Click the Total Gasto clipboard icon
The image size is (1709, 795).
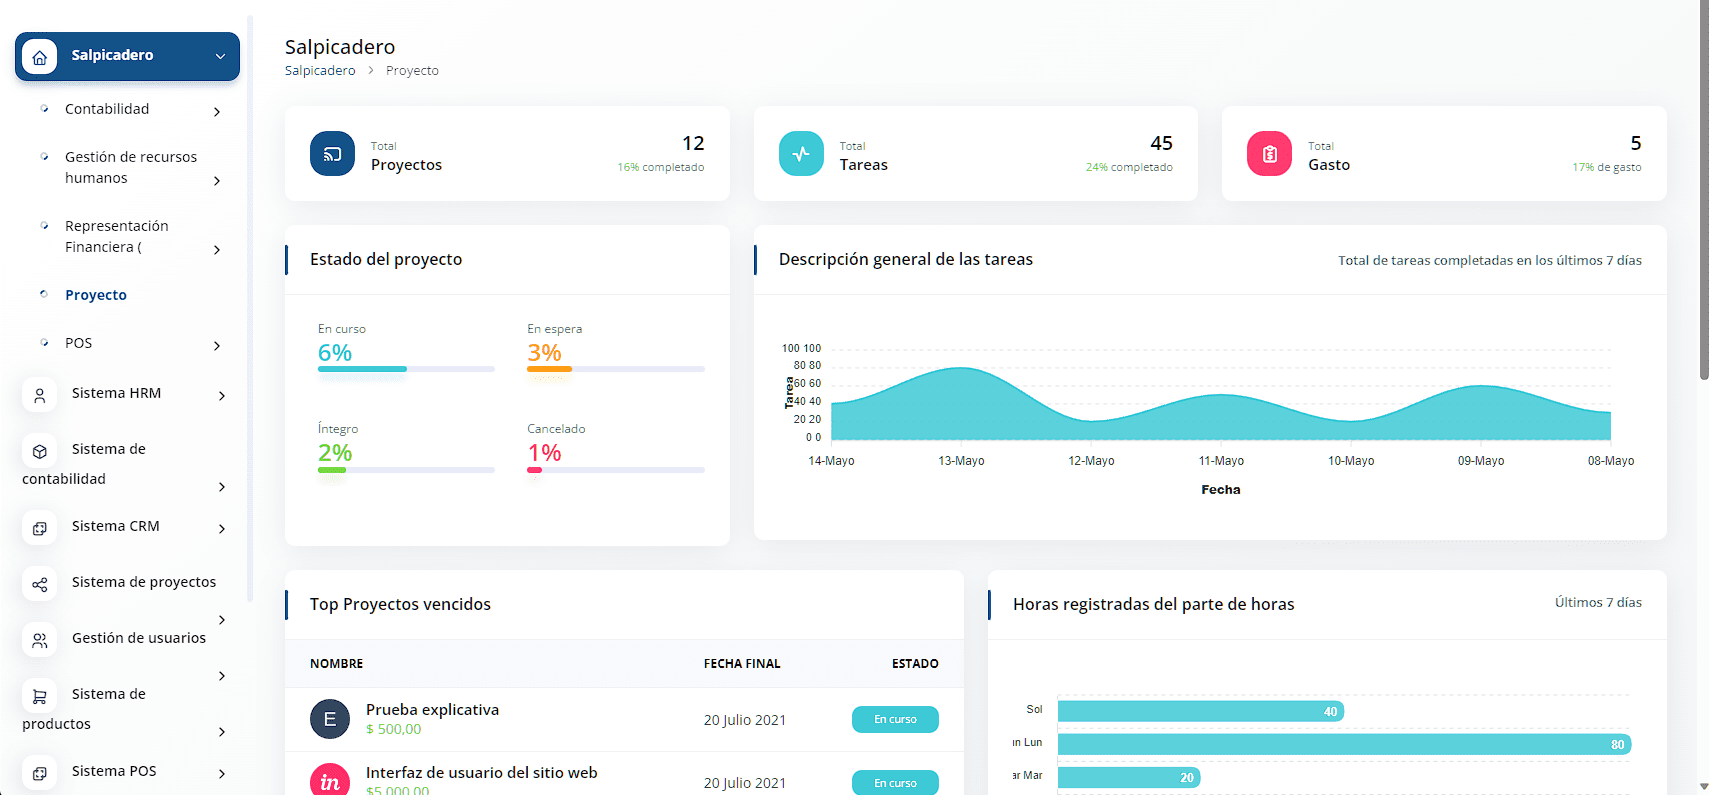(x=1269, y=154)
